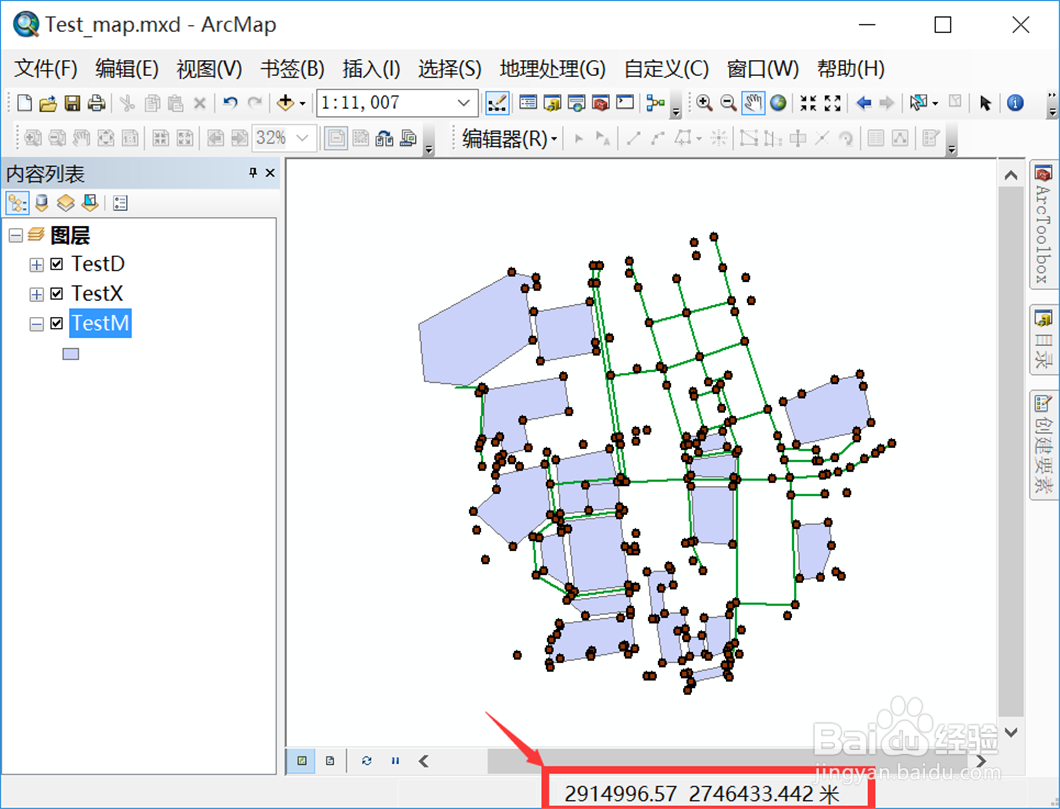The height and width of the screenshot is (809, 1060).
Task: Switch to List By Source view
Action: click(x=40, y=202)
